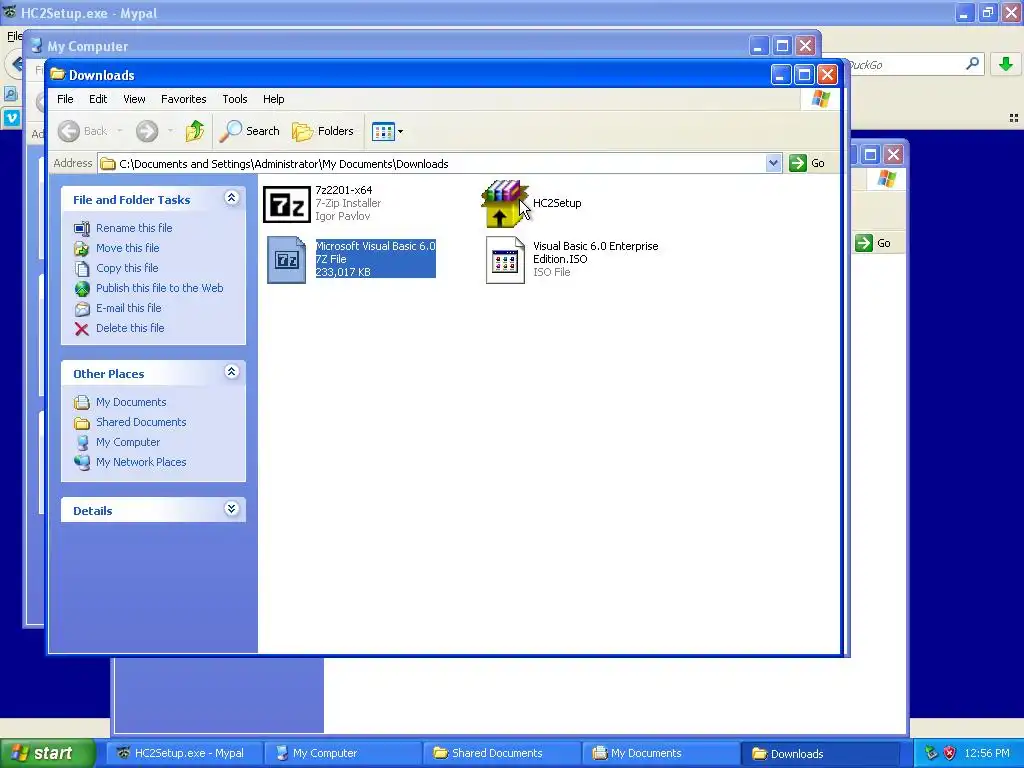Click Publish this file to the Web
1024x768 pixels.
[x=159, y=288]
